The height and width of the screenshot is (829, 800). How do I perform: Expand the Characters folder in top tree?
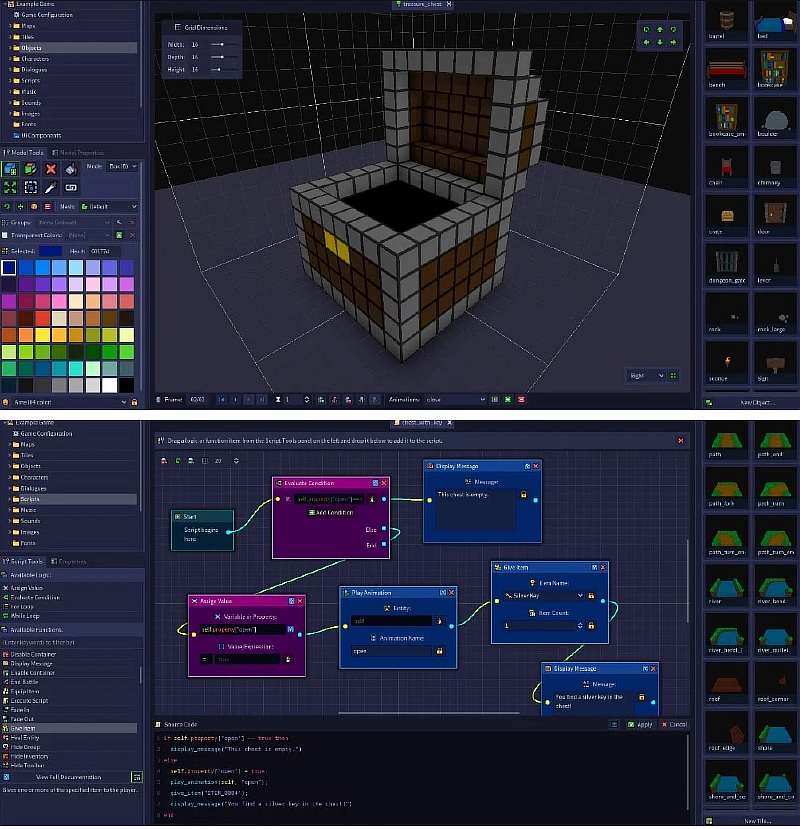tap(10, 59)
